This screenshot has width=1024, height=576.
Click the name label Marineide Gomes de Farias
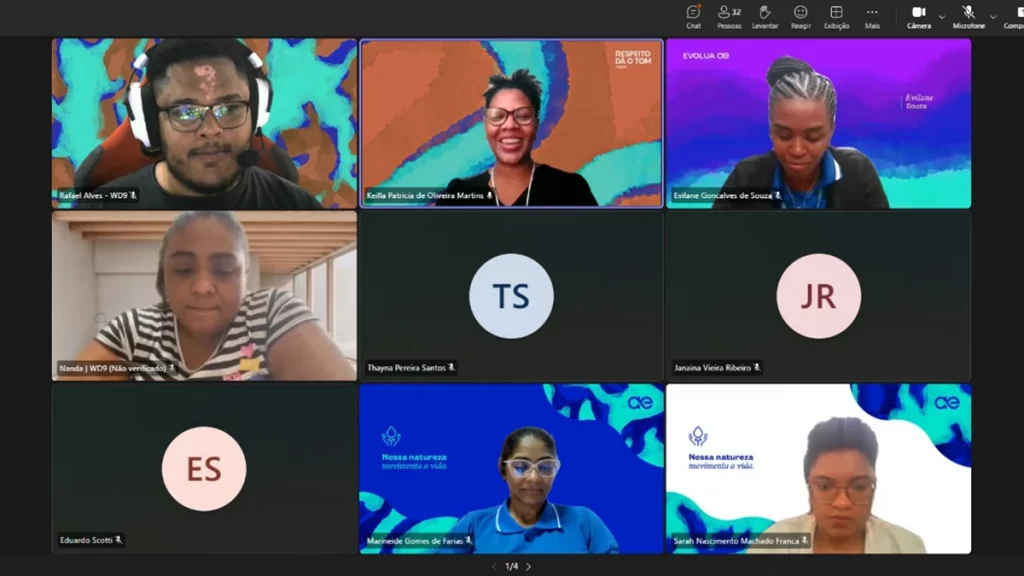tap(415, 541)
